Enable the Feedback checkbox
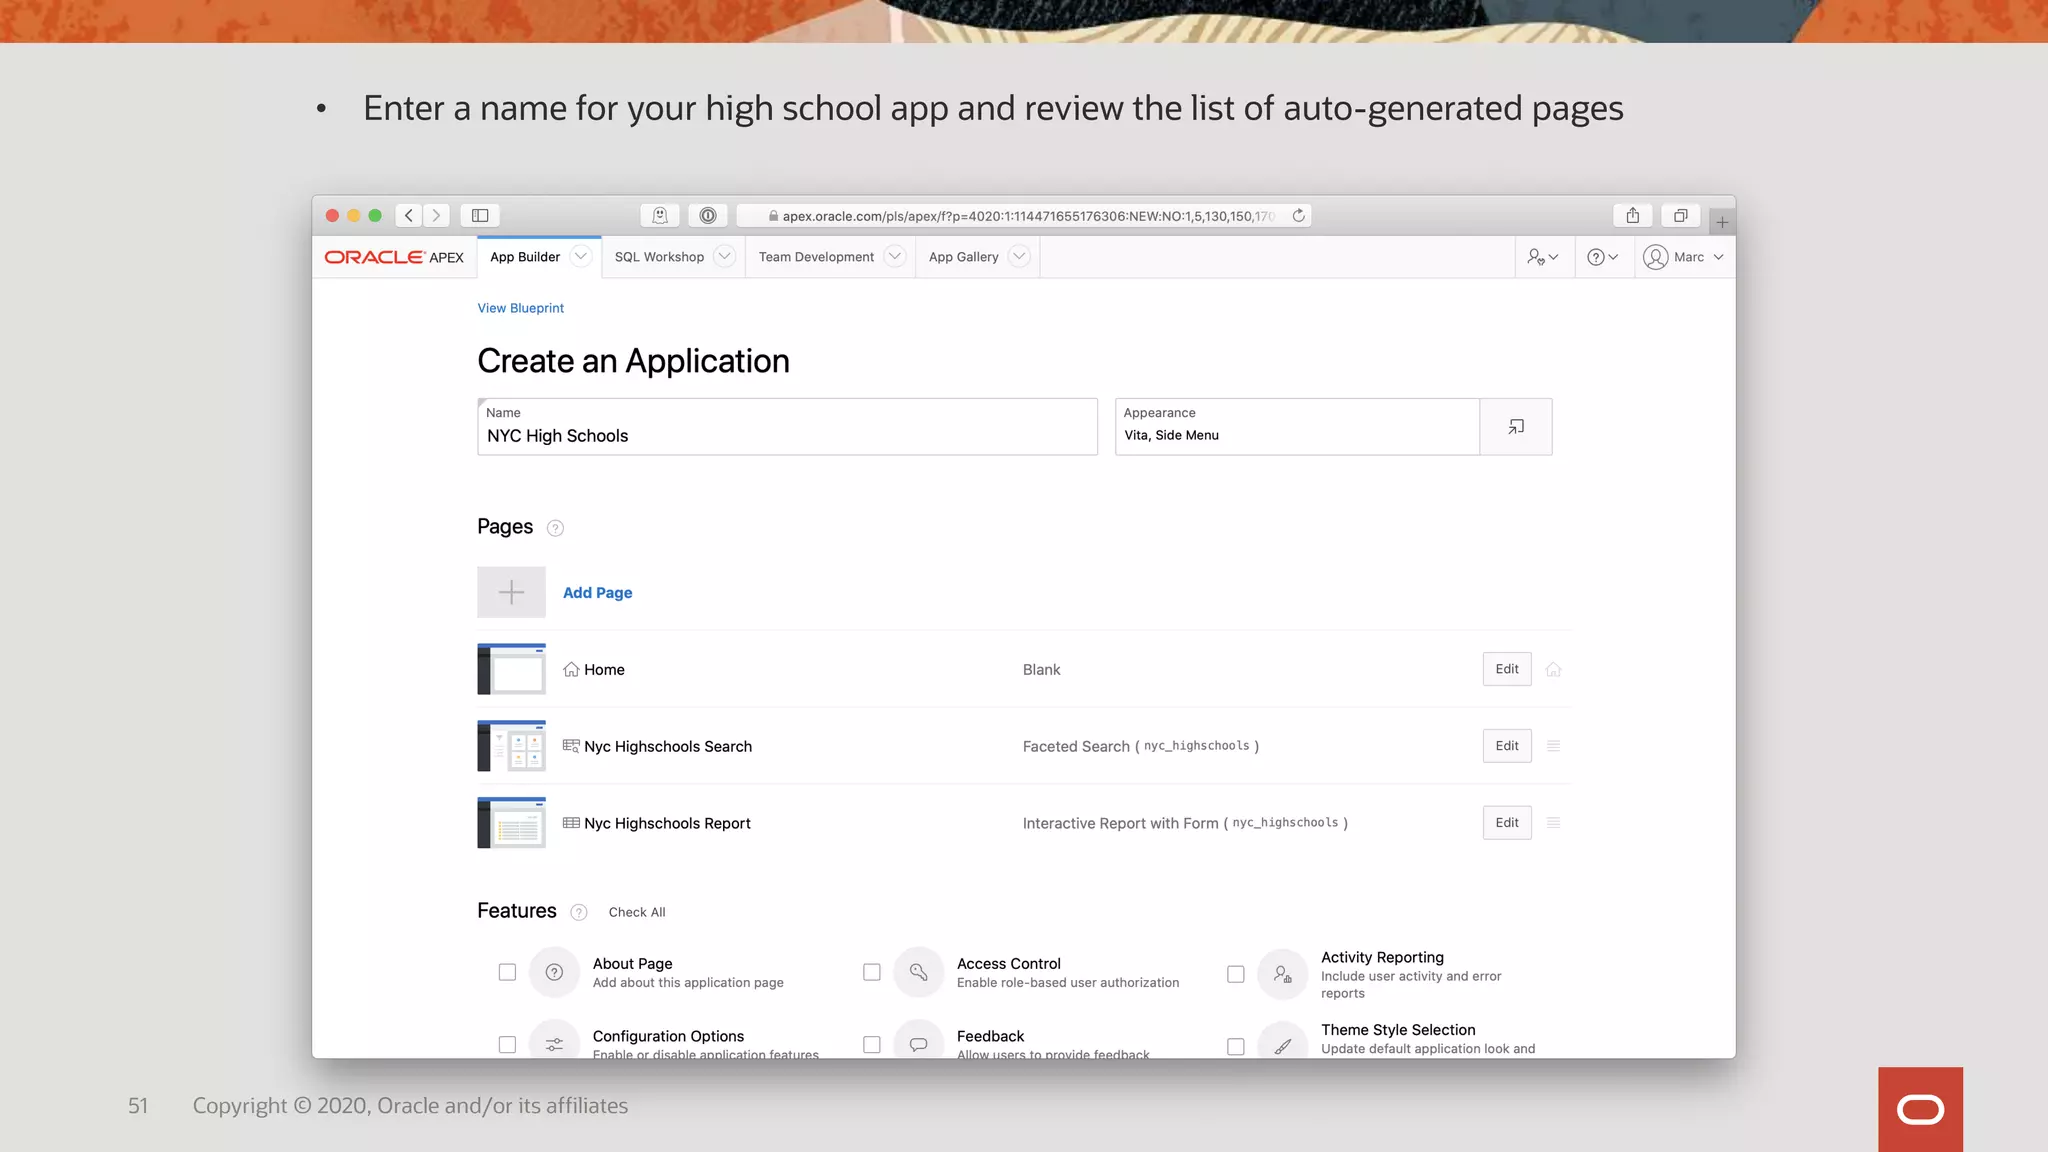 click(871, 1045)
